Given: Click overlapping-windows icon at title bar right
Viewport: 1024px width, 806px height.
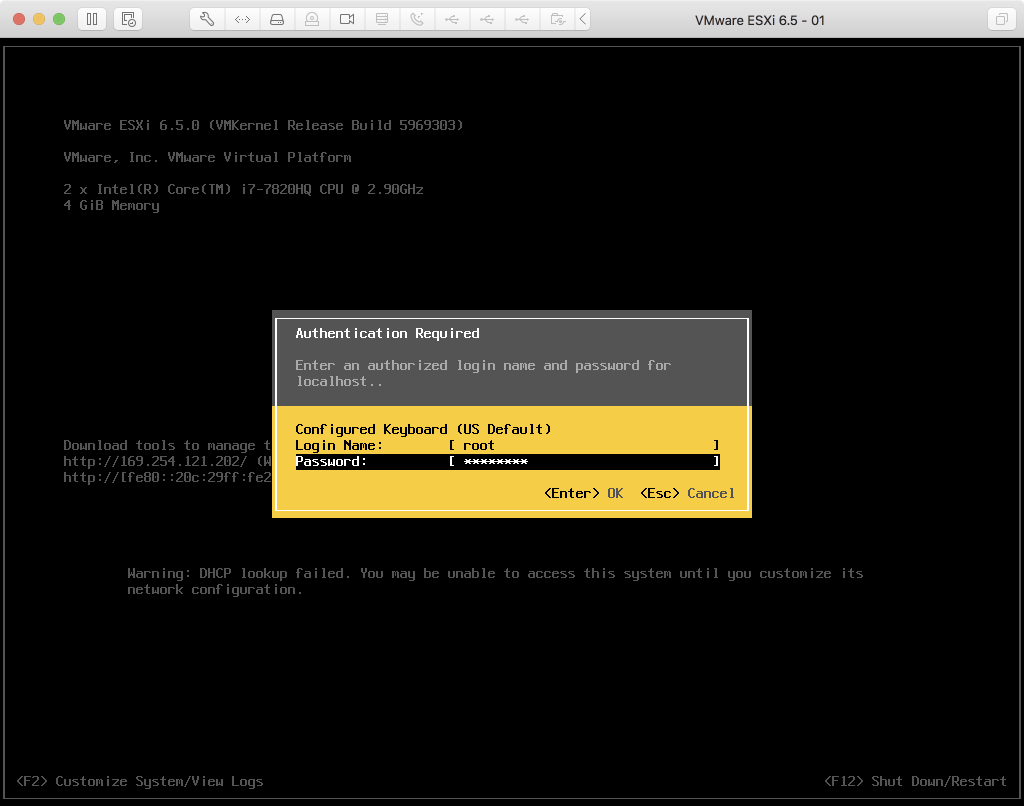Looking at the screenshot, I should (x=1000, y=19).
